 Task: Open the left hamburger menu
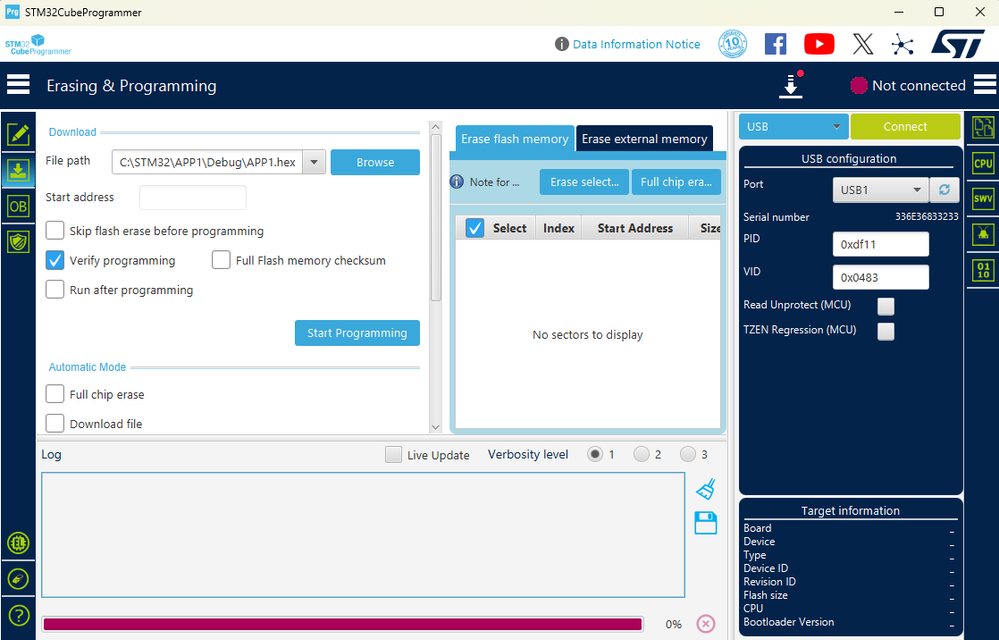point(18,85)
